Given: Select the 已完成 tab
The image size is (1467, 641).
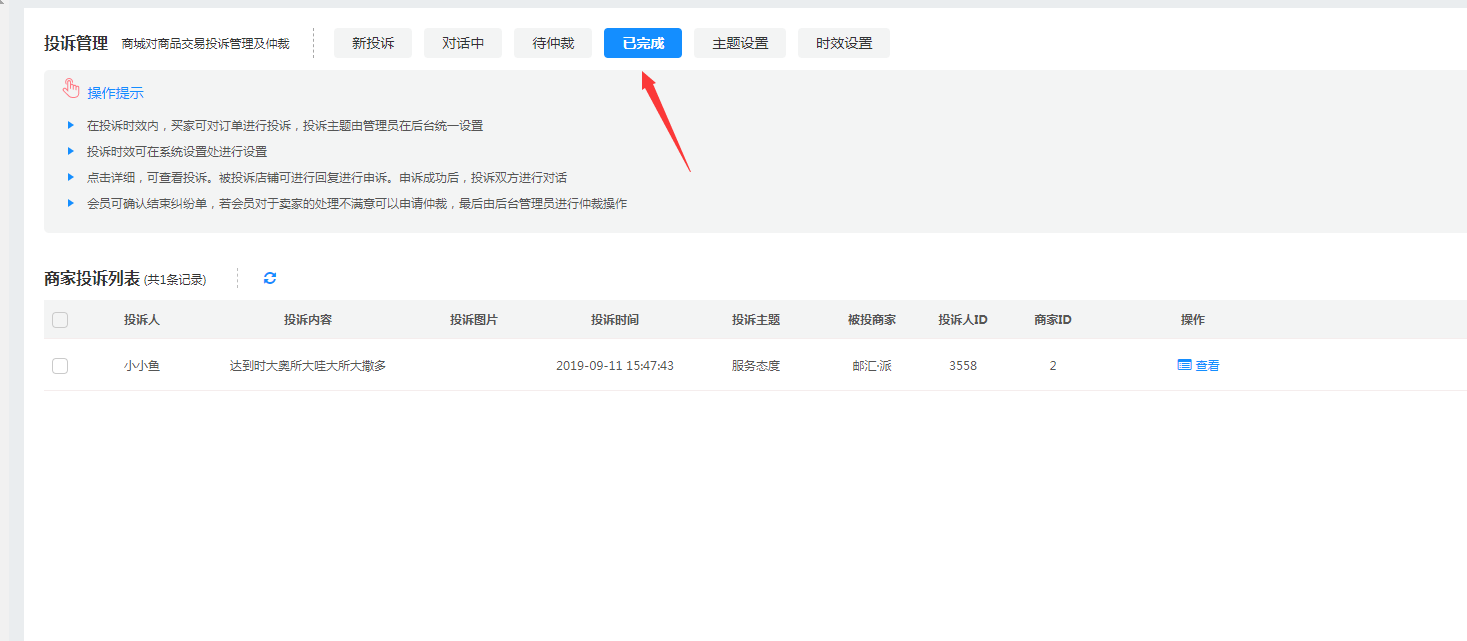Looking at the screenshot, I should click(x=643, y=43).
